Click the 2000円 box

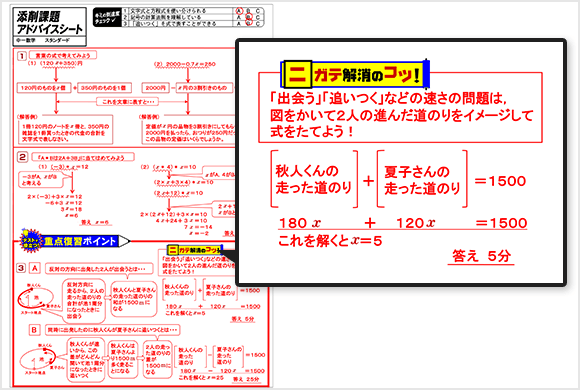tap(155, 88)
